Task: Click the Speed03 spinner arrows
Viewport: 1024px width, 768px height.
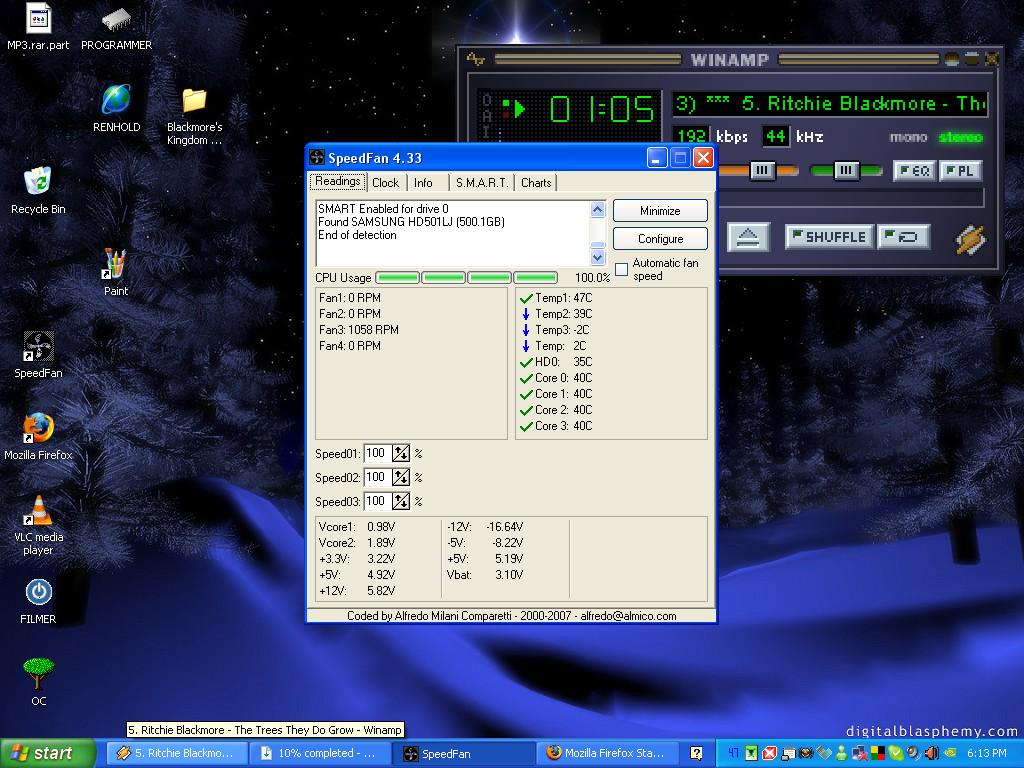Action: point(401,502)
